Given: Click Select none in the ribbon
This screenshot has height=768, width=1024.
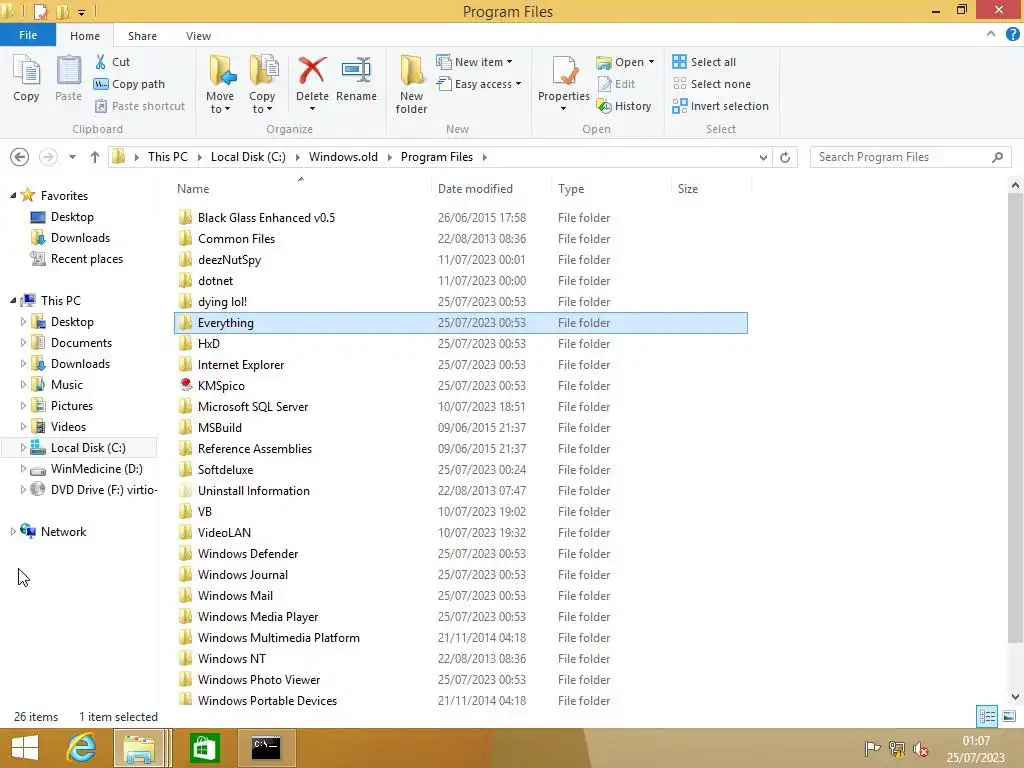Looking at the screenshot, I should 711,84.
